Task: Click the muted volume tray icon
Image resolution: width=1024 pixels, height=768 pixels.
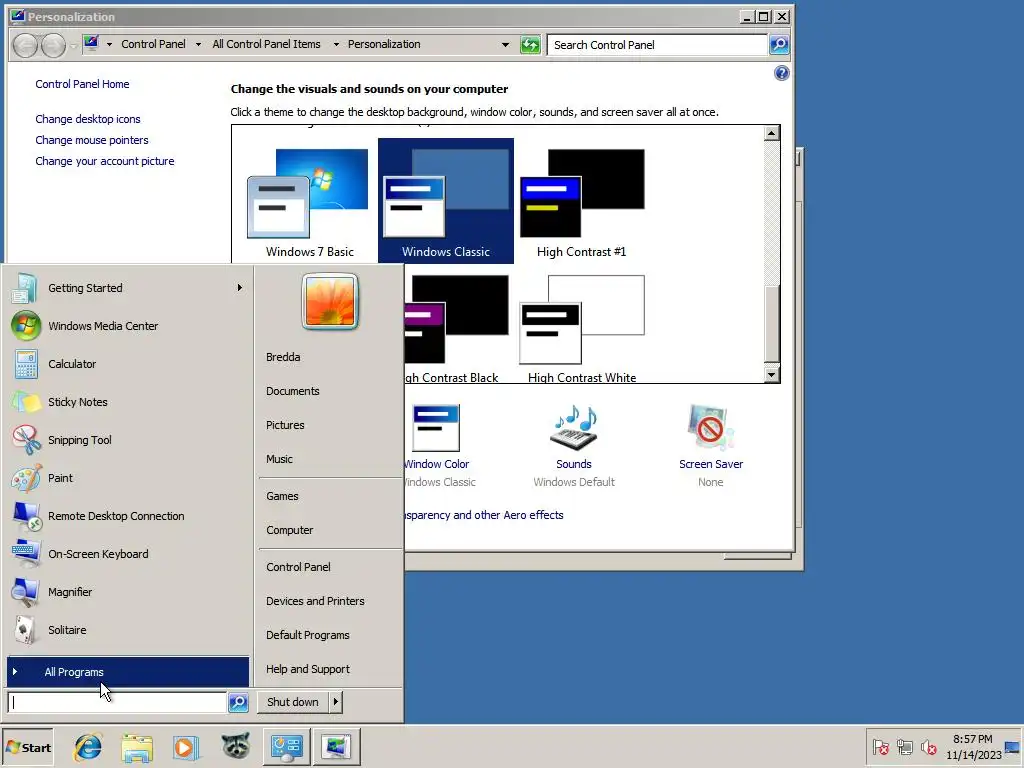Action: pos(929,747)
